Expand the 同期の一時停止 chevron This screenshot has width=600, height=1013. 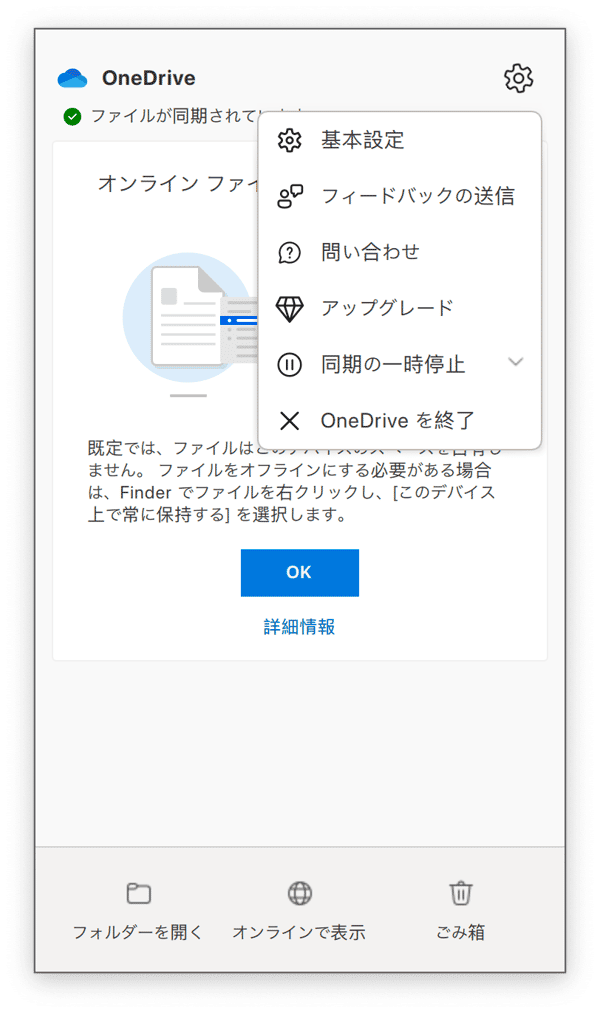(x=515, y=362)
